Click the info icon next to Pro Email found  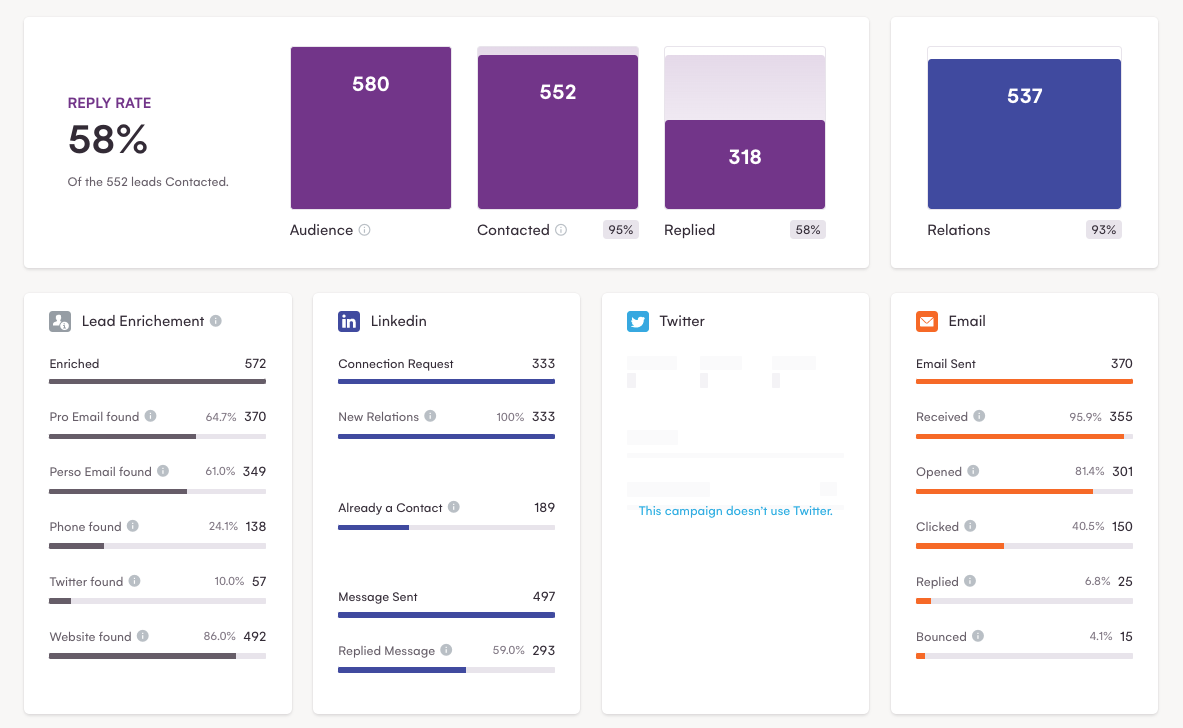(151, 416)
